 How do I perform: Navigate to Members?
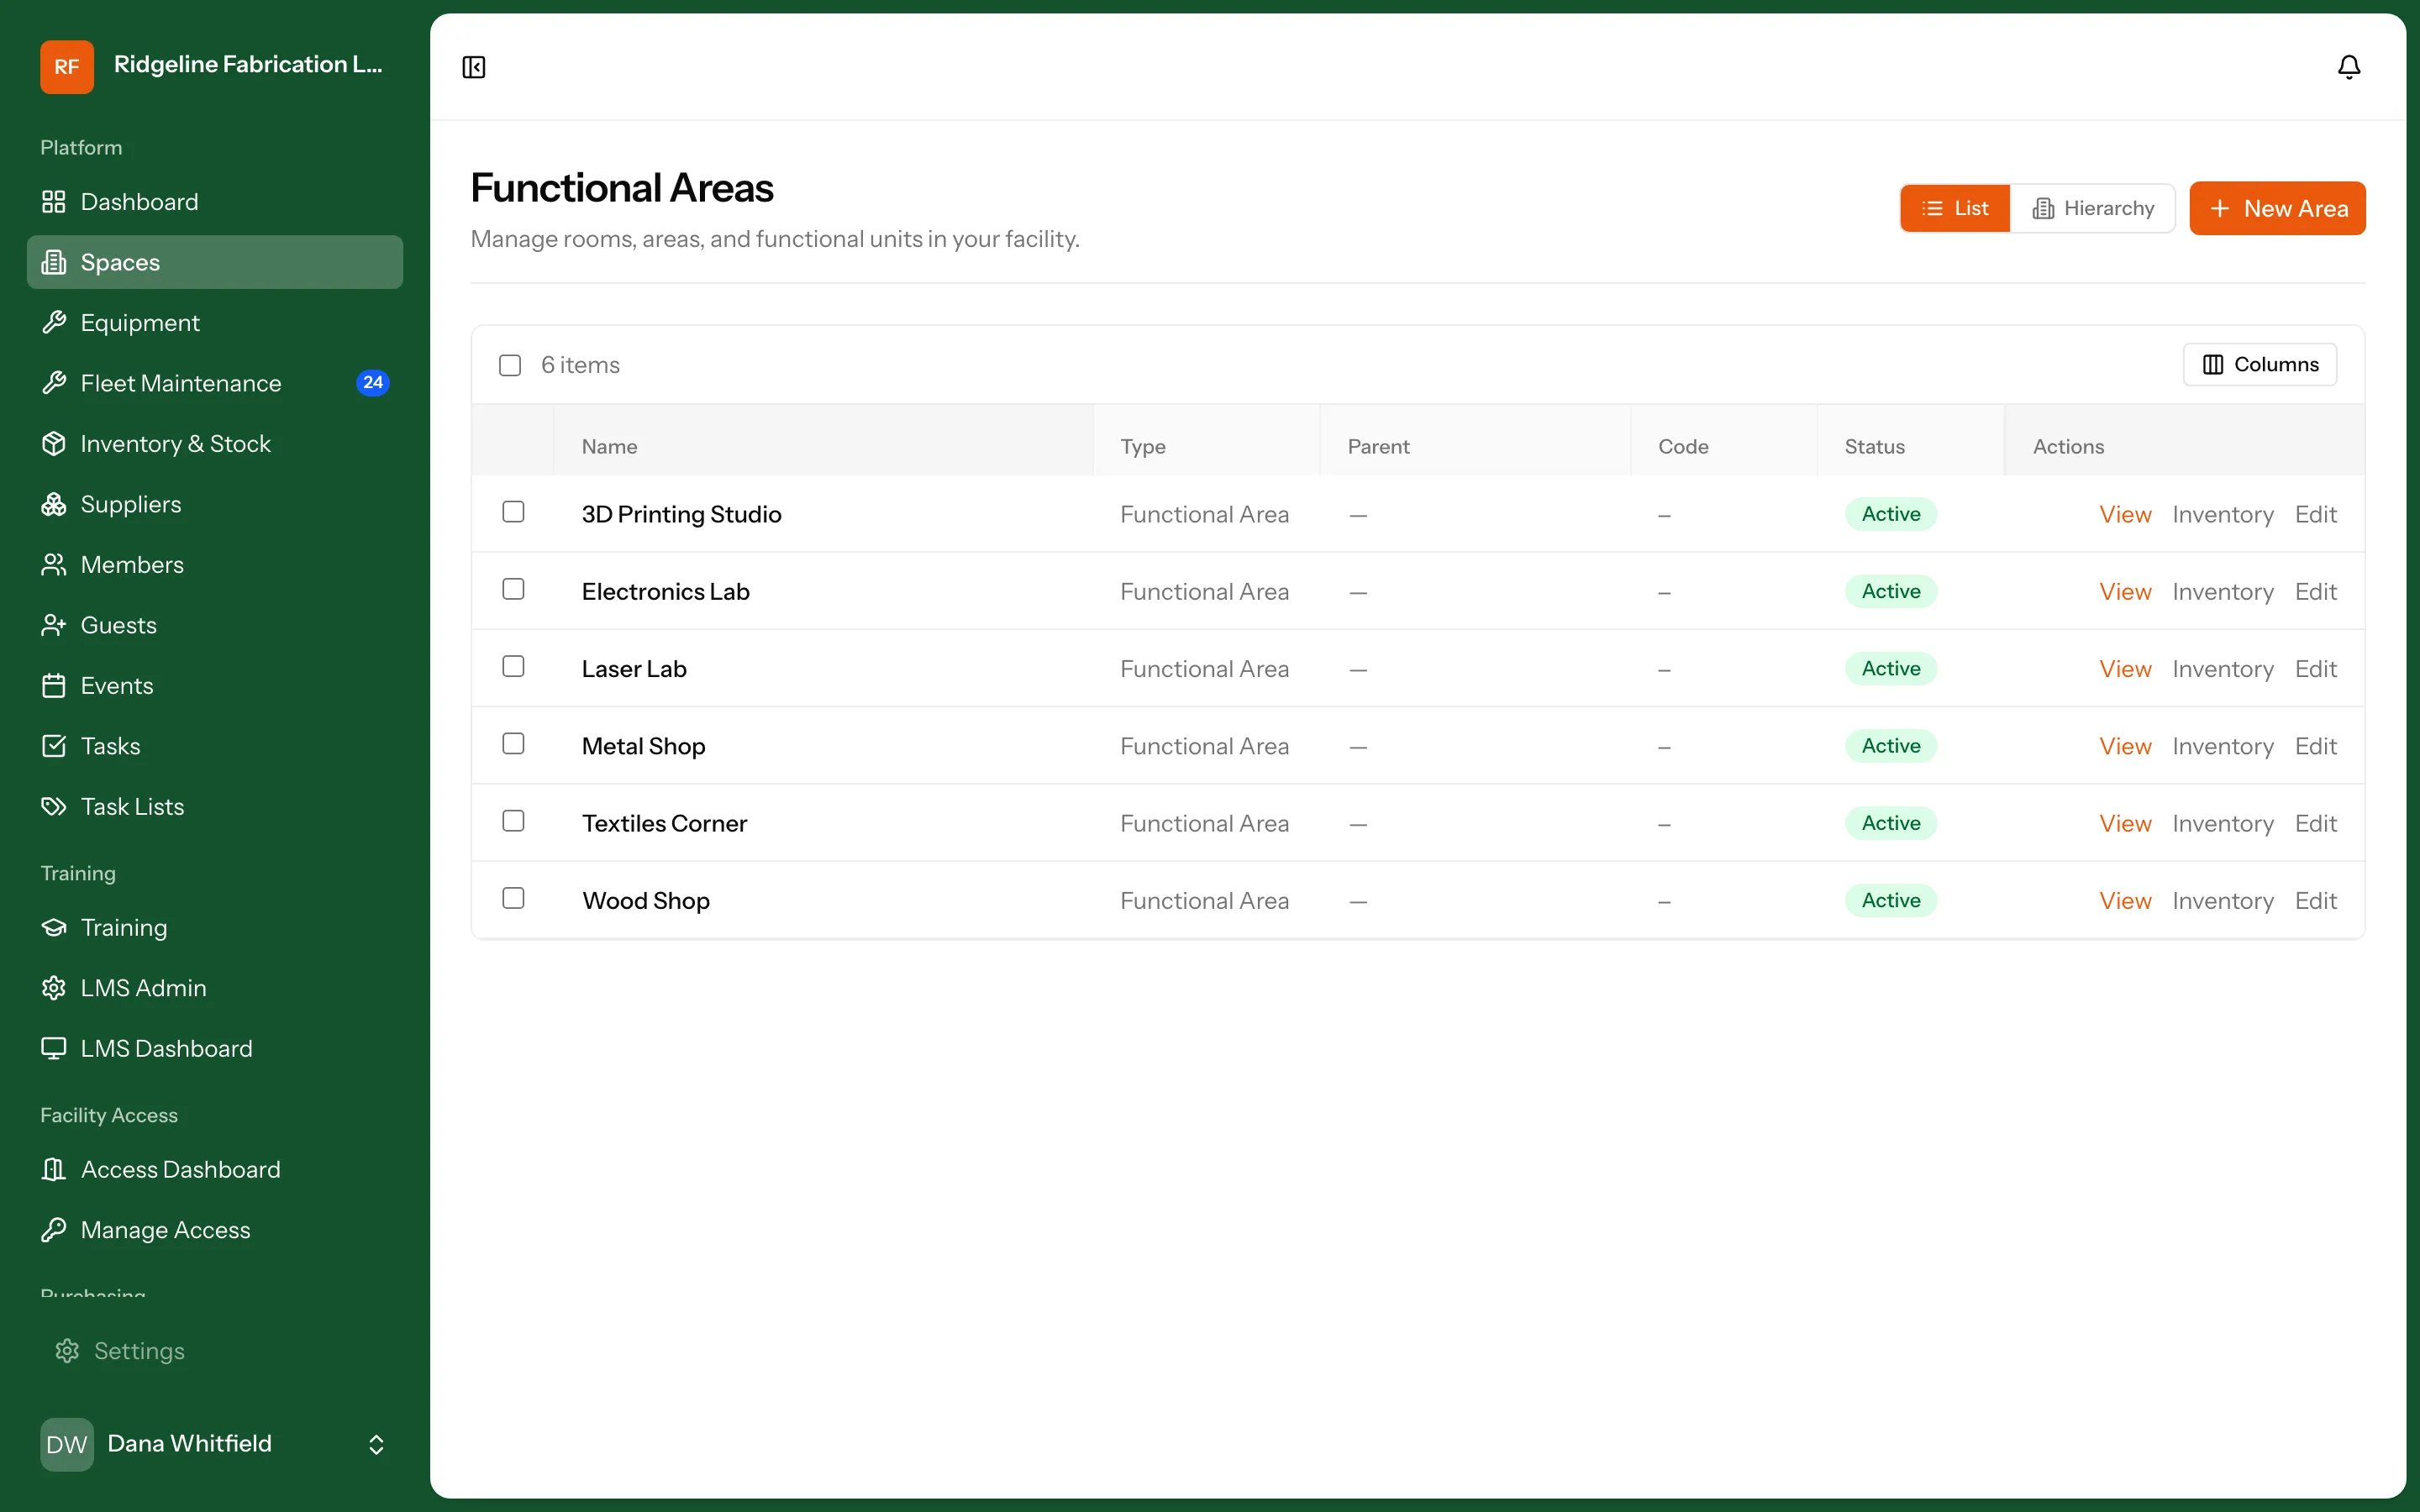(215, 565)
